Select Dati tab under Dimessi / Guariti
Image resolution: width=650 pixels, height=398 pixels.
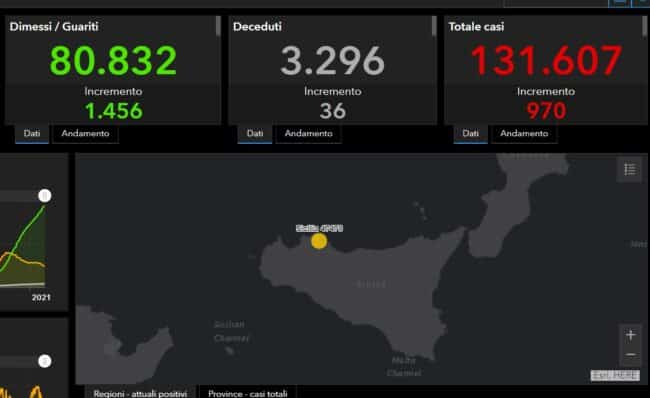pos(32,133)
